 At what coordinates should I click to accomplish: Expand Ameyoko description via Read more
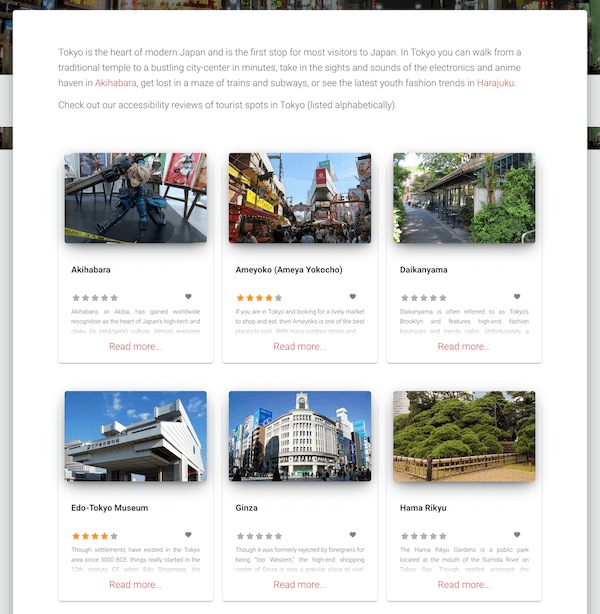click(x=299, y=347)
